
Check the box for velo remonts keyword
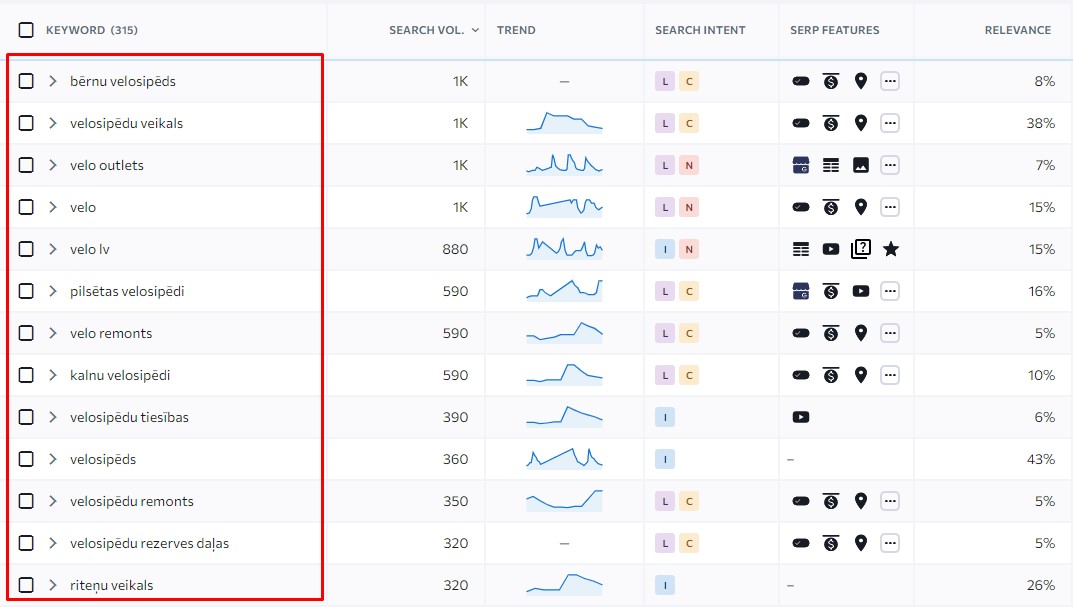point(26,333)
